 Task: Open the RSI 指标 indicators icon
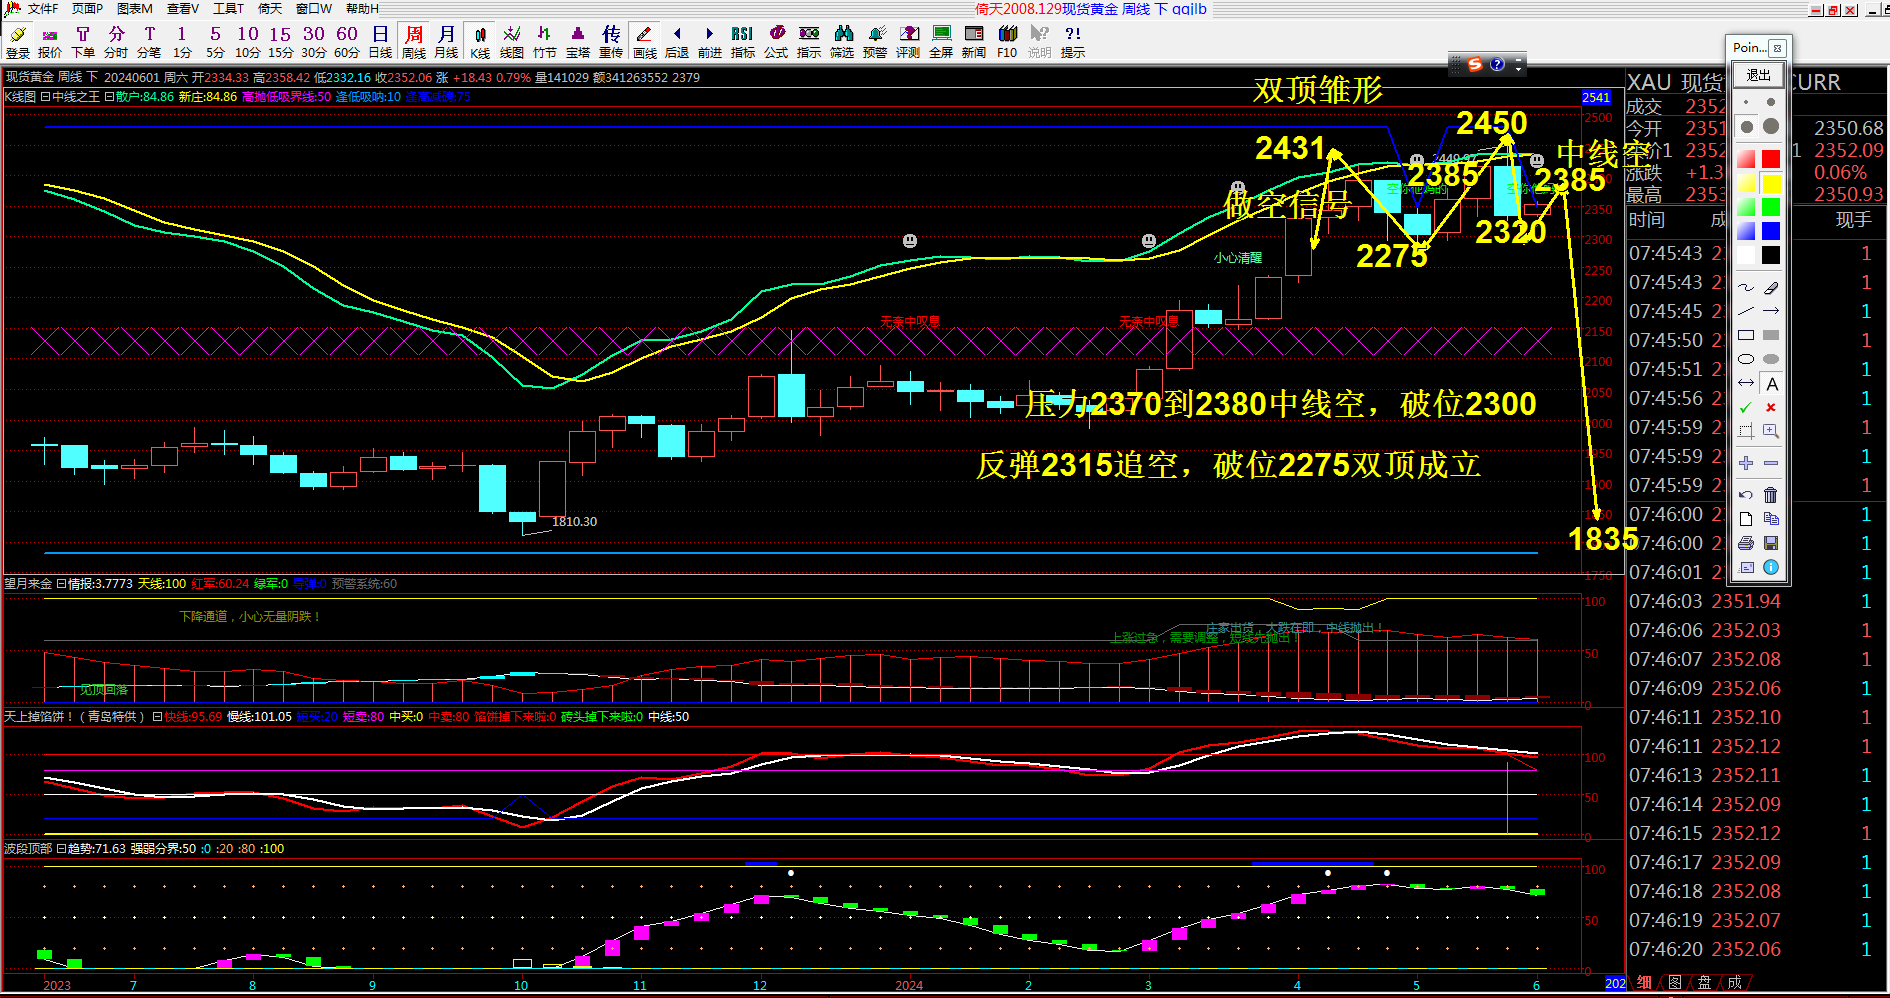[743, 42]
